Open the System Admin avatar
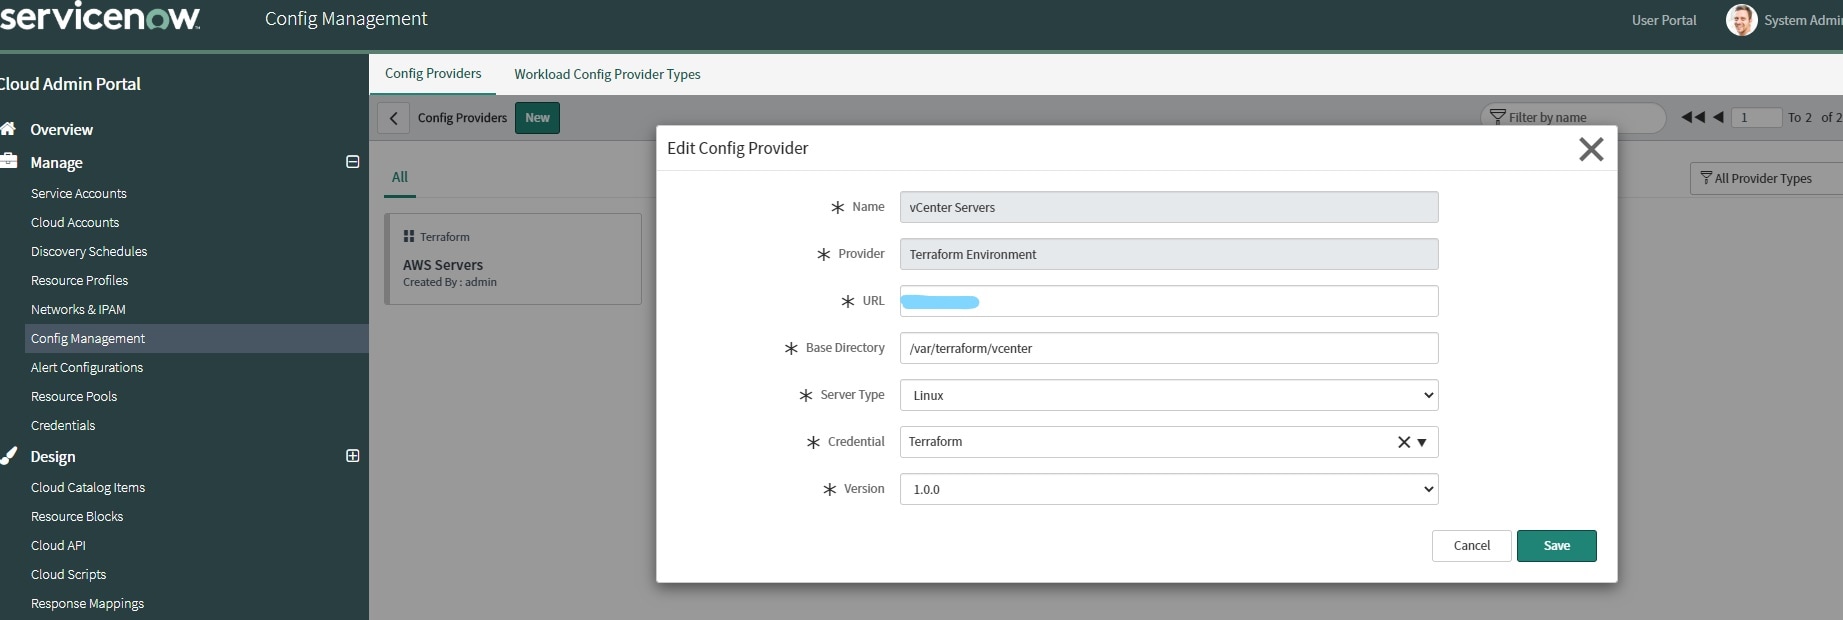The image size is (1843, 620). coord(1741,20)
